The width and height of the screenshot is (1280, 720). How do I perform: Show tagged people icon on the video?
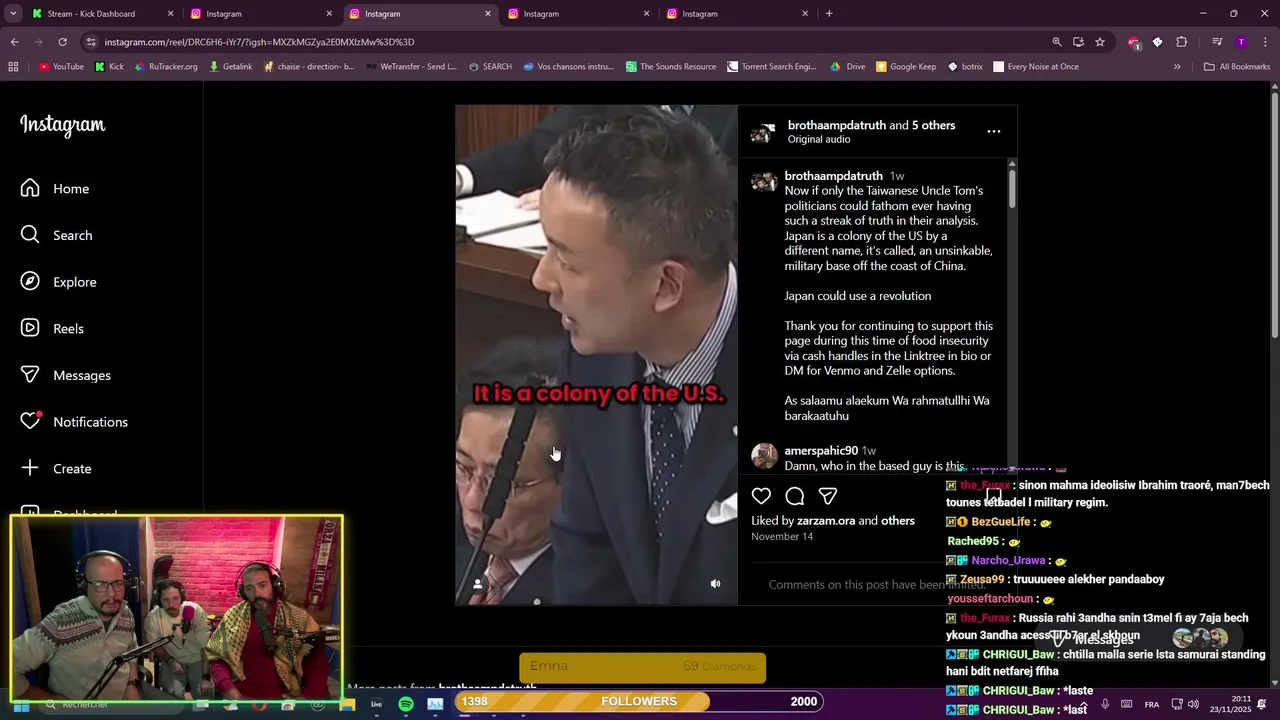(477, 584)
